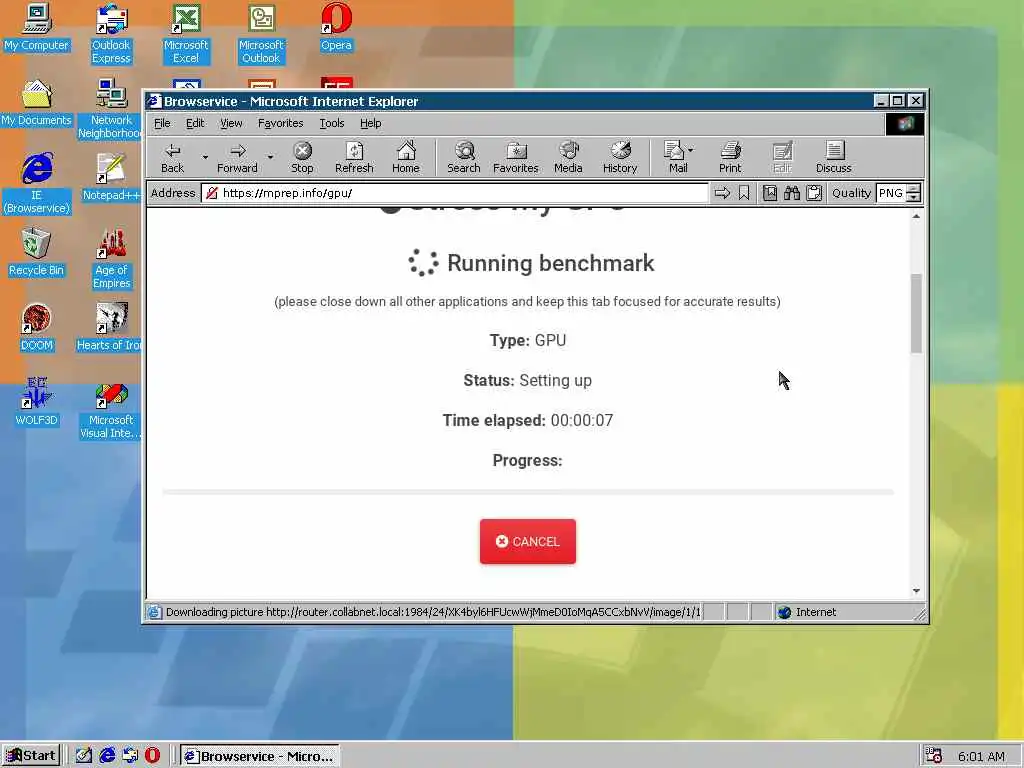
Task: Select the IE (Browservice) desktop icon
Action: point(36,184)
